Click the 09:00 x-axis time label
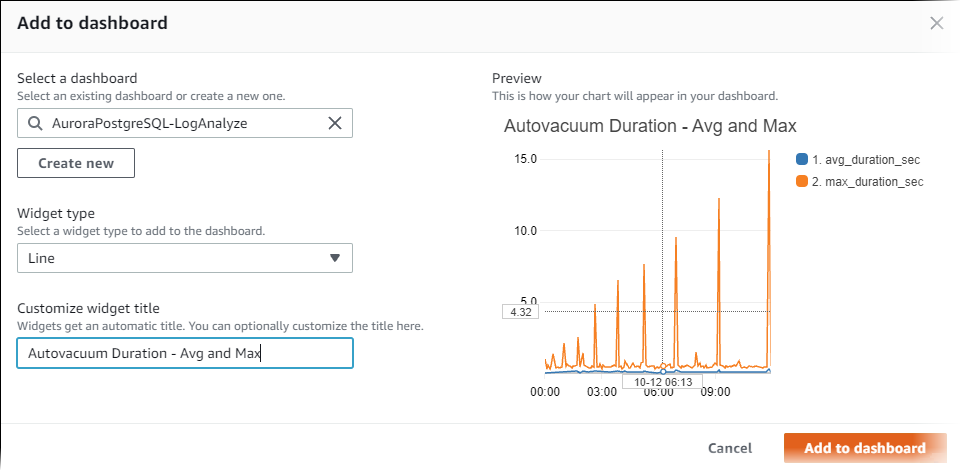The width and height of the screenshot is (961, 471). (716, 393)
